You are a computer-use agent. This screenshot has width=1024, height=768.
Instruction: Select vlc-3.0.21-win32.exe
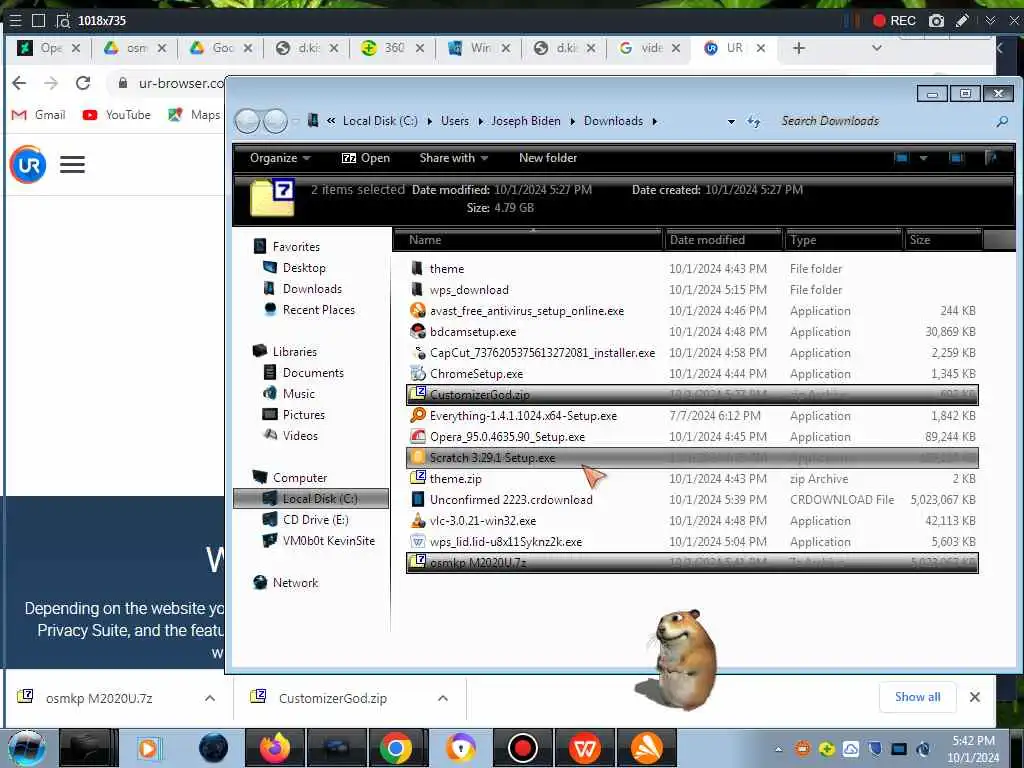pyautogui.click(x=483, y=520)
